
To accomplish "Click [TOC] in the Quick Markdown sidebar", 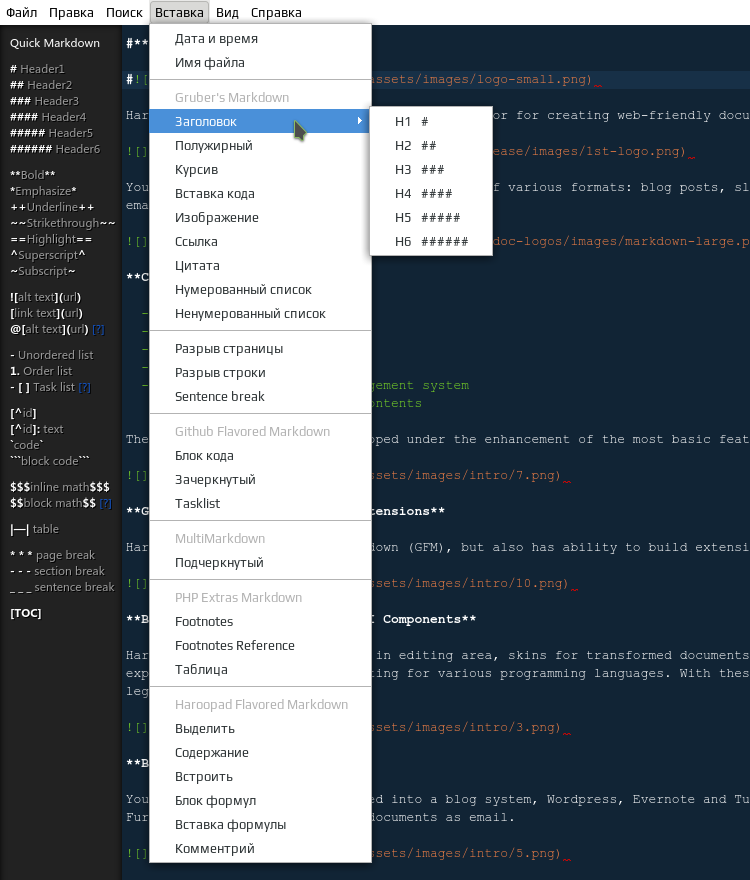I will [x=26, y=613].
